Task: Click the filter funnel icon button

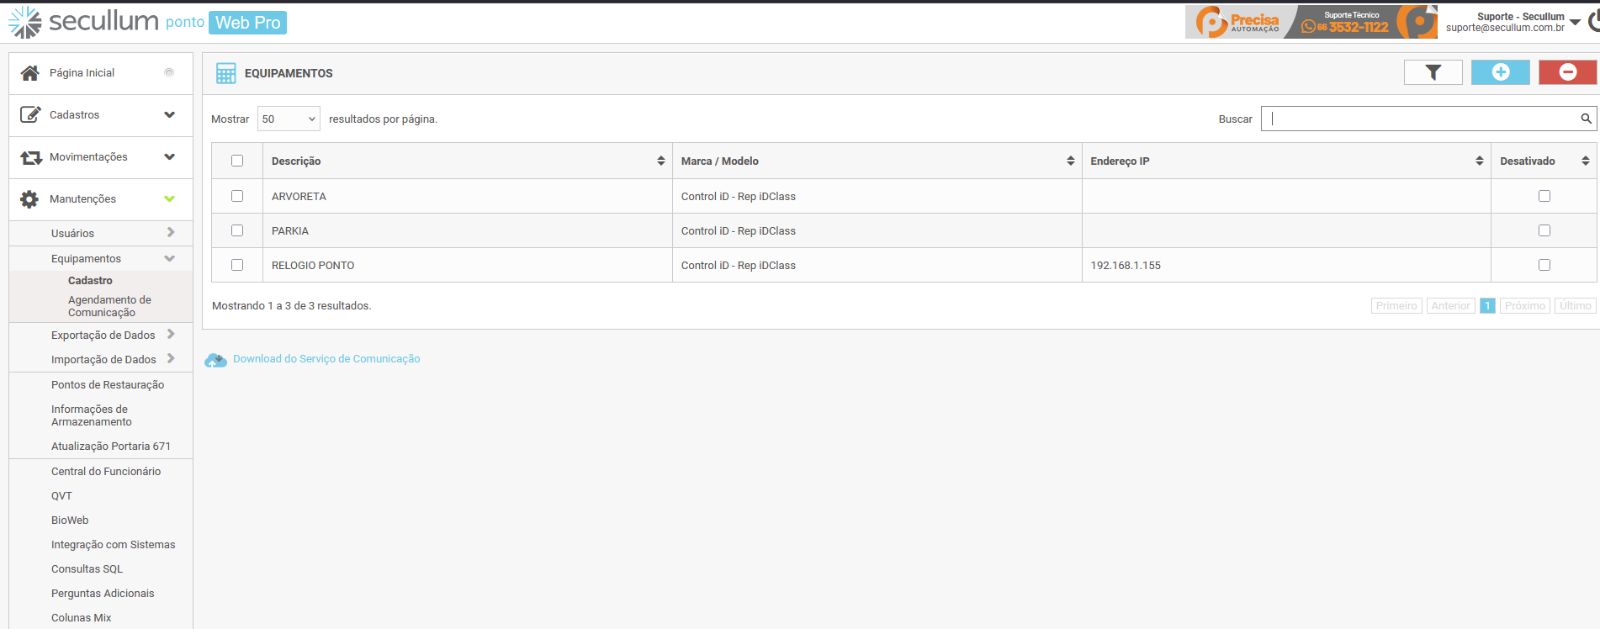Action: 1432,72
